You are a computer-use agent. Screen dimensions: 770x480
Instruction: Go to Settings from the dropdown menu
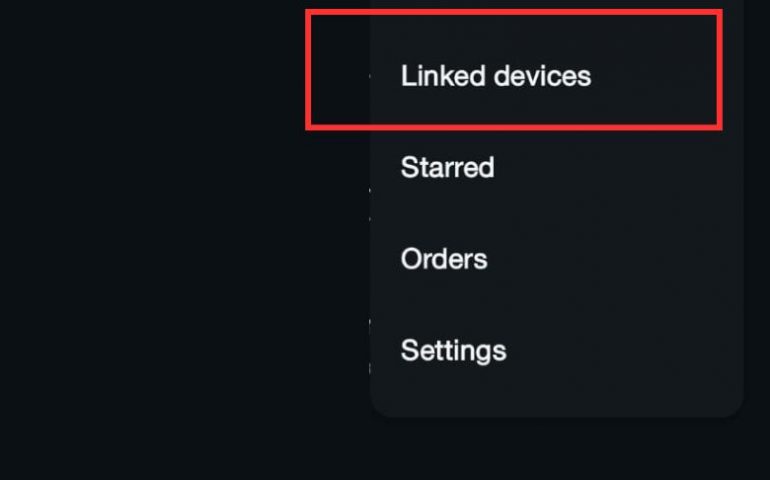click(x=453, y=351)
